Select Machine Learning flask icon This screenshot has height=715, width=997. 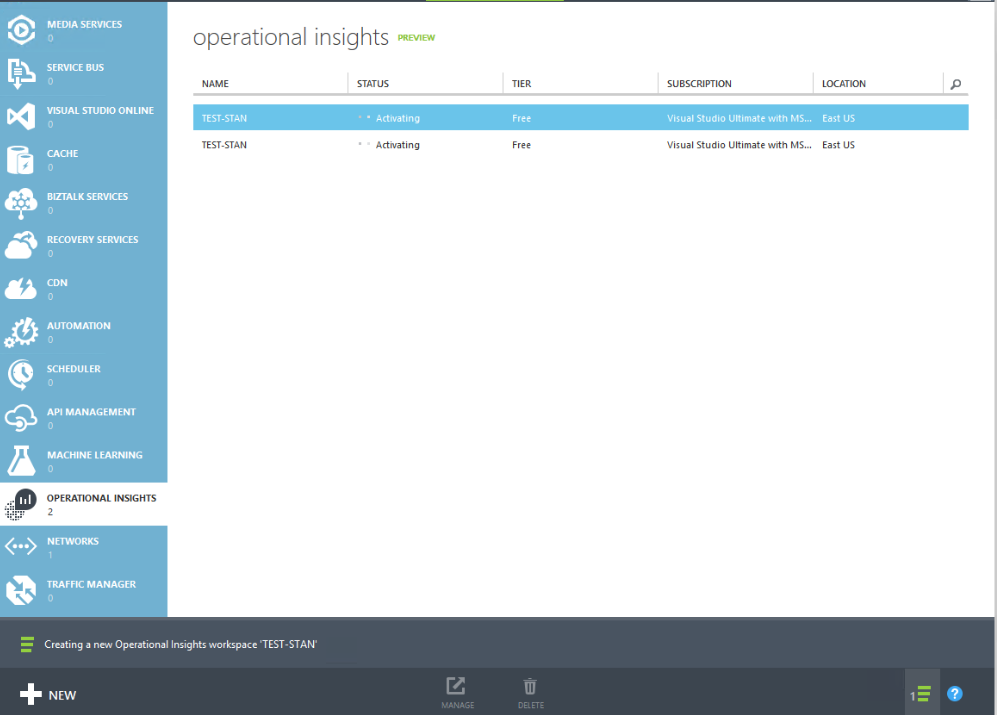(x=22, y=460)
